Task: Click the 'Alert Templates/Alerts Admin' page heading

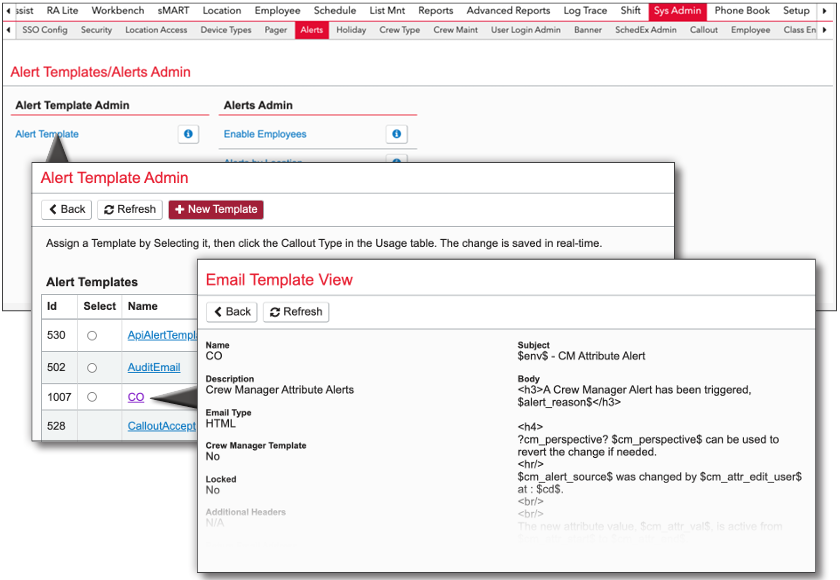Action: point(101,72)
